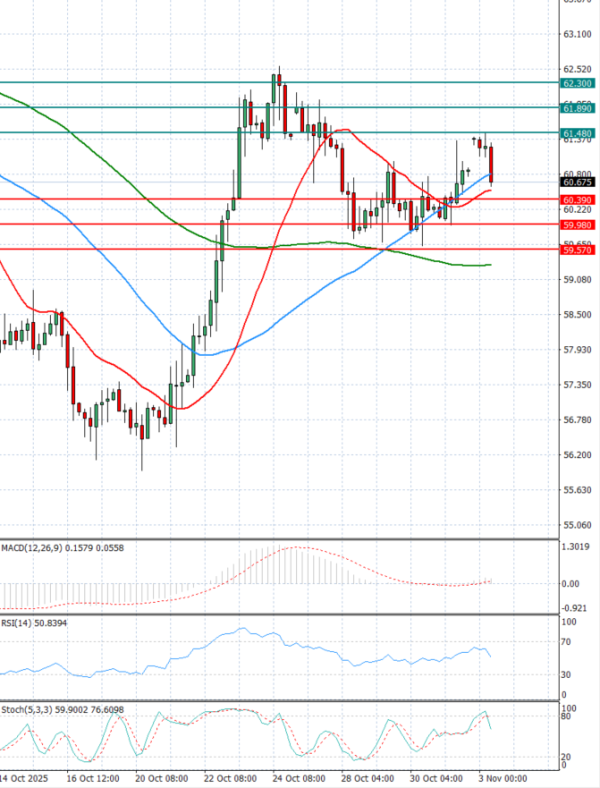Viewport: 600px width, 788px height.
Task: Select the 55.060 price axis label
Action: pyautogui.click(x=577, y=524)
